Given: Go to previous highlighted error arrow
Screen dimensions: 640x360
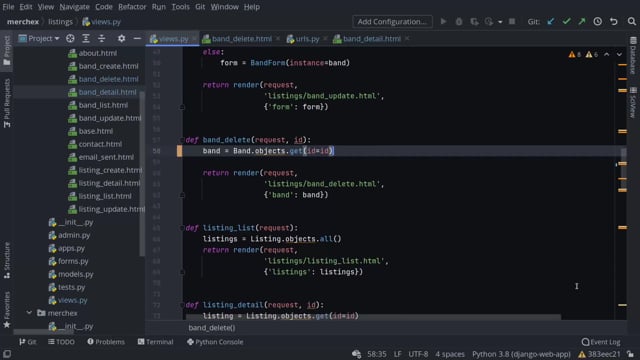Looking at the screenshot, I should [607, 54].
